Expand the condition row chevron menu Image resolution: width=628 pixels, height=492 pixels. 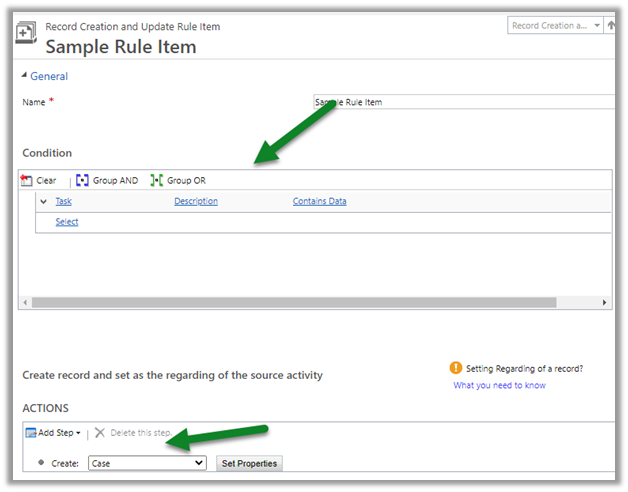pos(43,202)
